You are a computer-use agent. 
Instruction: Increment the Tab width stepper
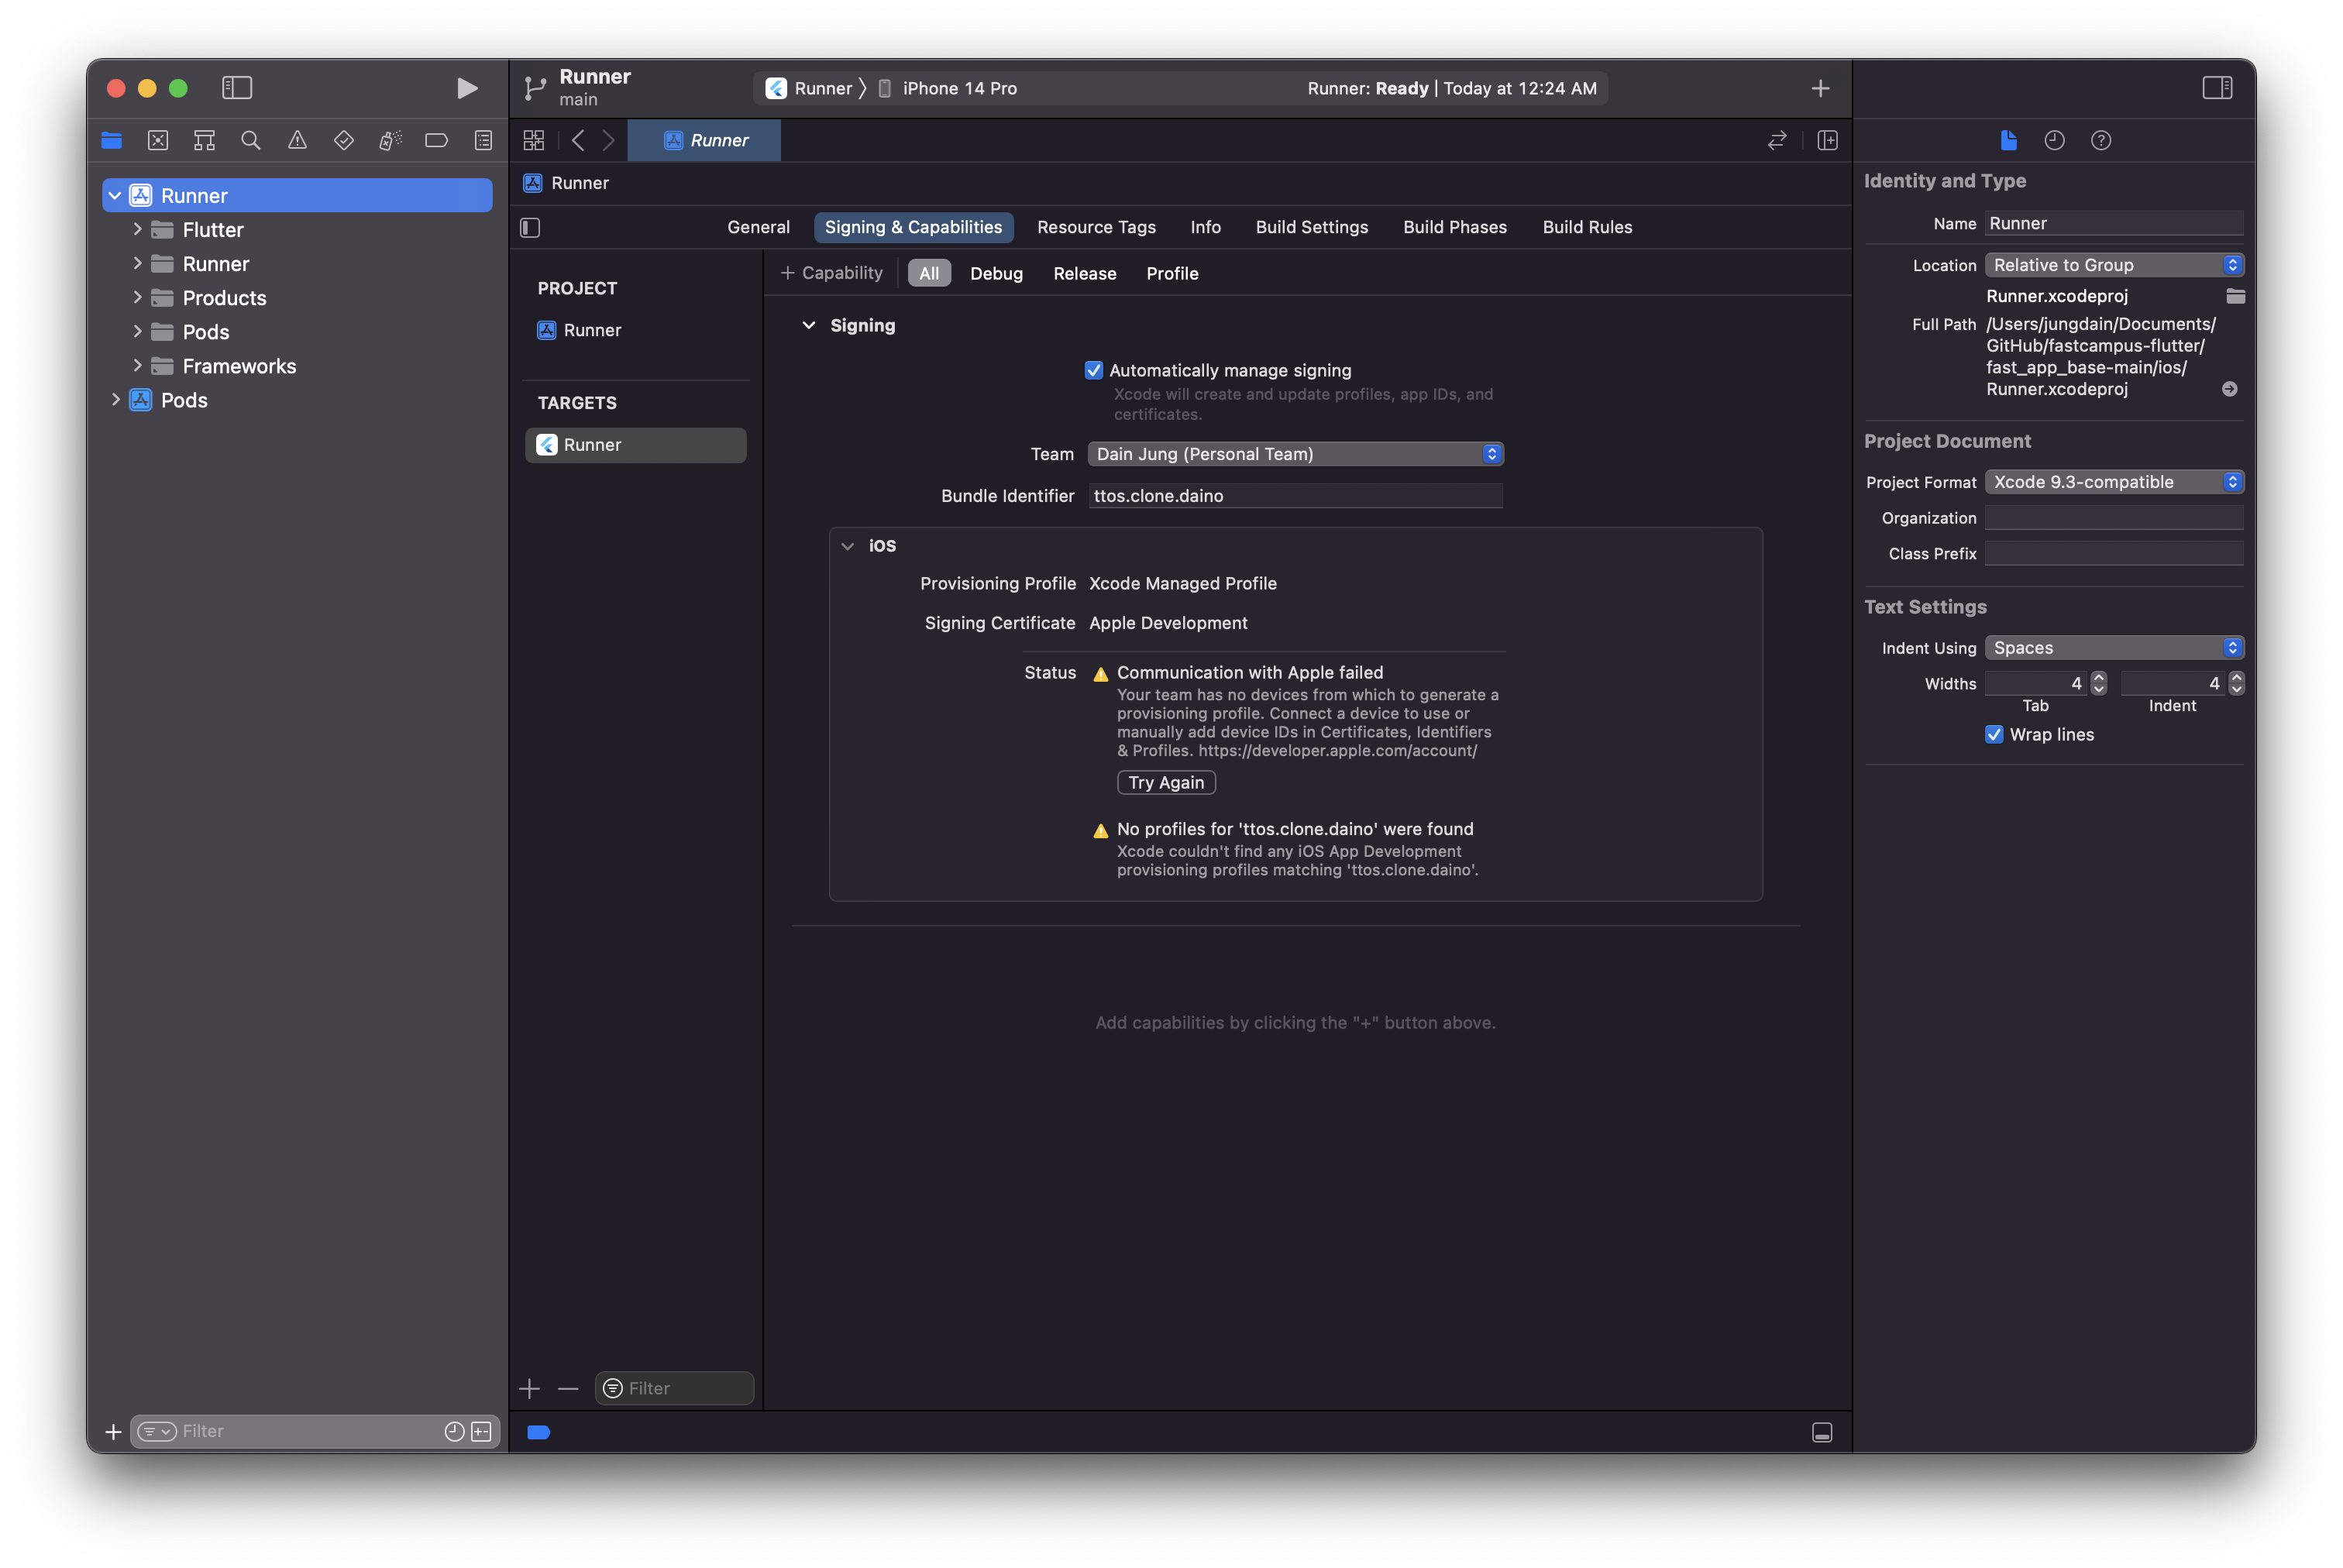click(x=2098, y=677)
